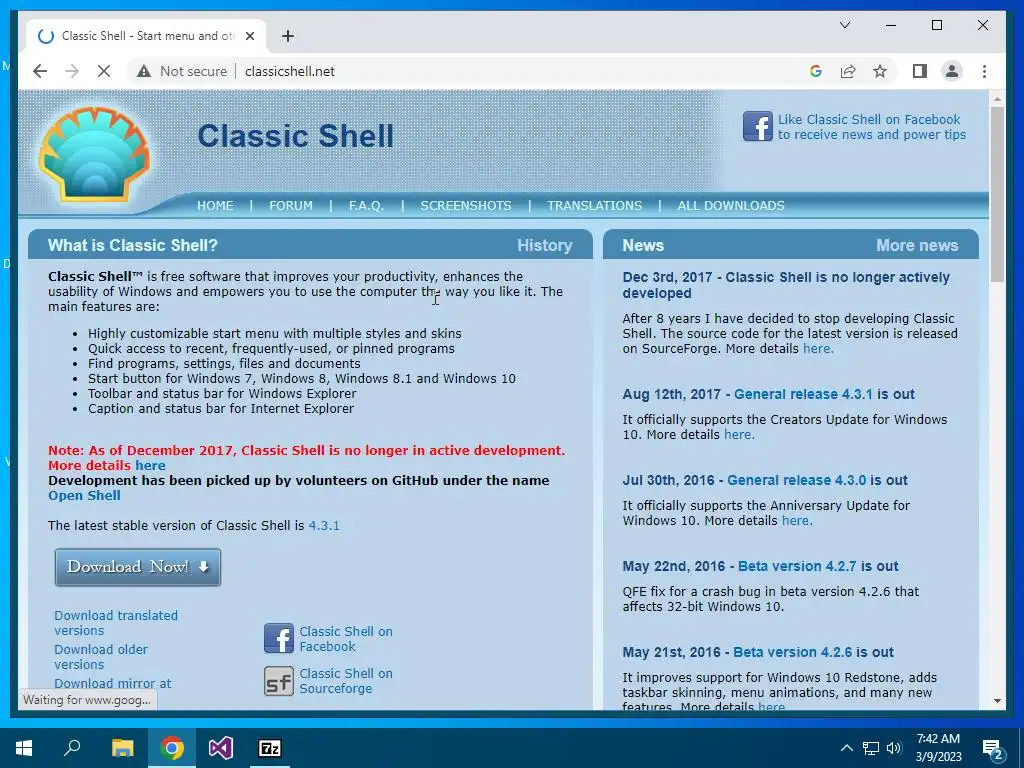Open the HOME menu item

pos(215,206)
